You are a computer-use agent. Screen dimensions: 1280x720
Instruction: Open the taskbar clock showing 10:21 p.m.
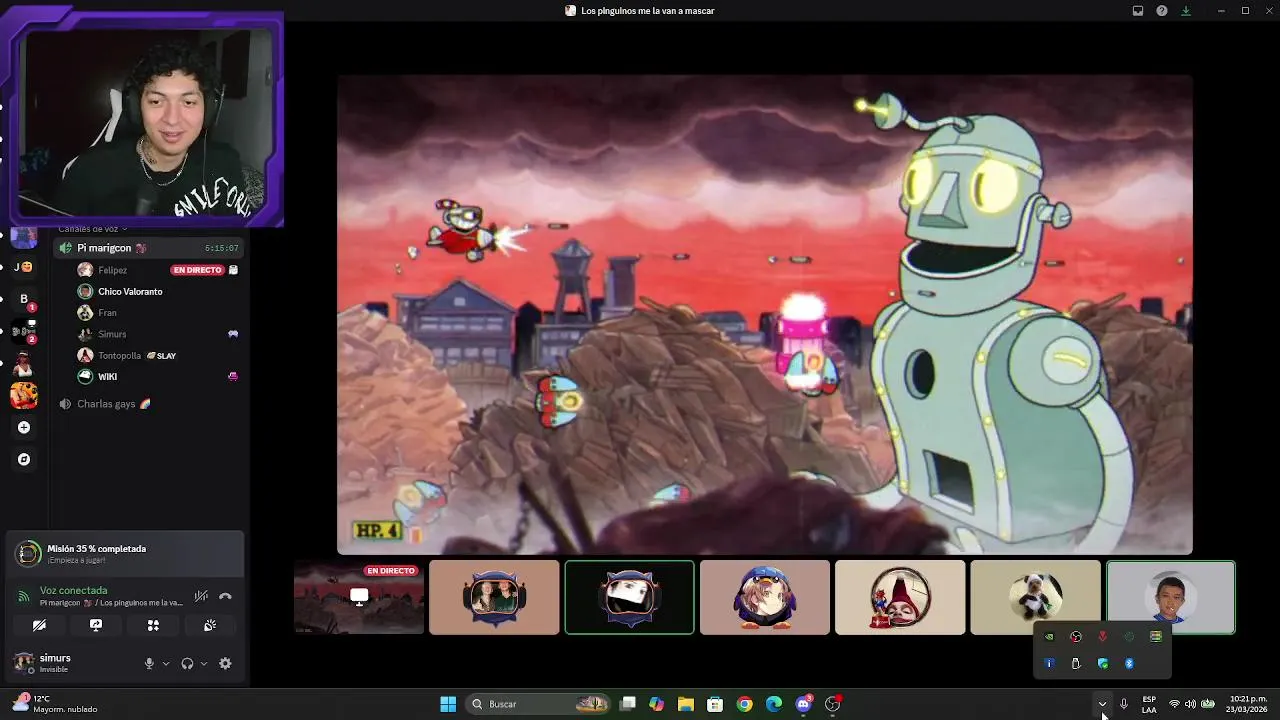click(1248, 704)
